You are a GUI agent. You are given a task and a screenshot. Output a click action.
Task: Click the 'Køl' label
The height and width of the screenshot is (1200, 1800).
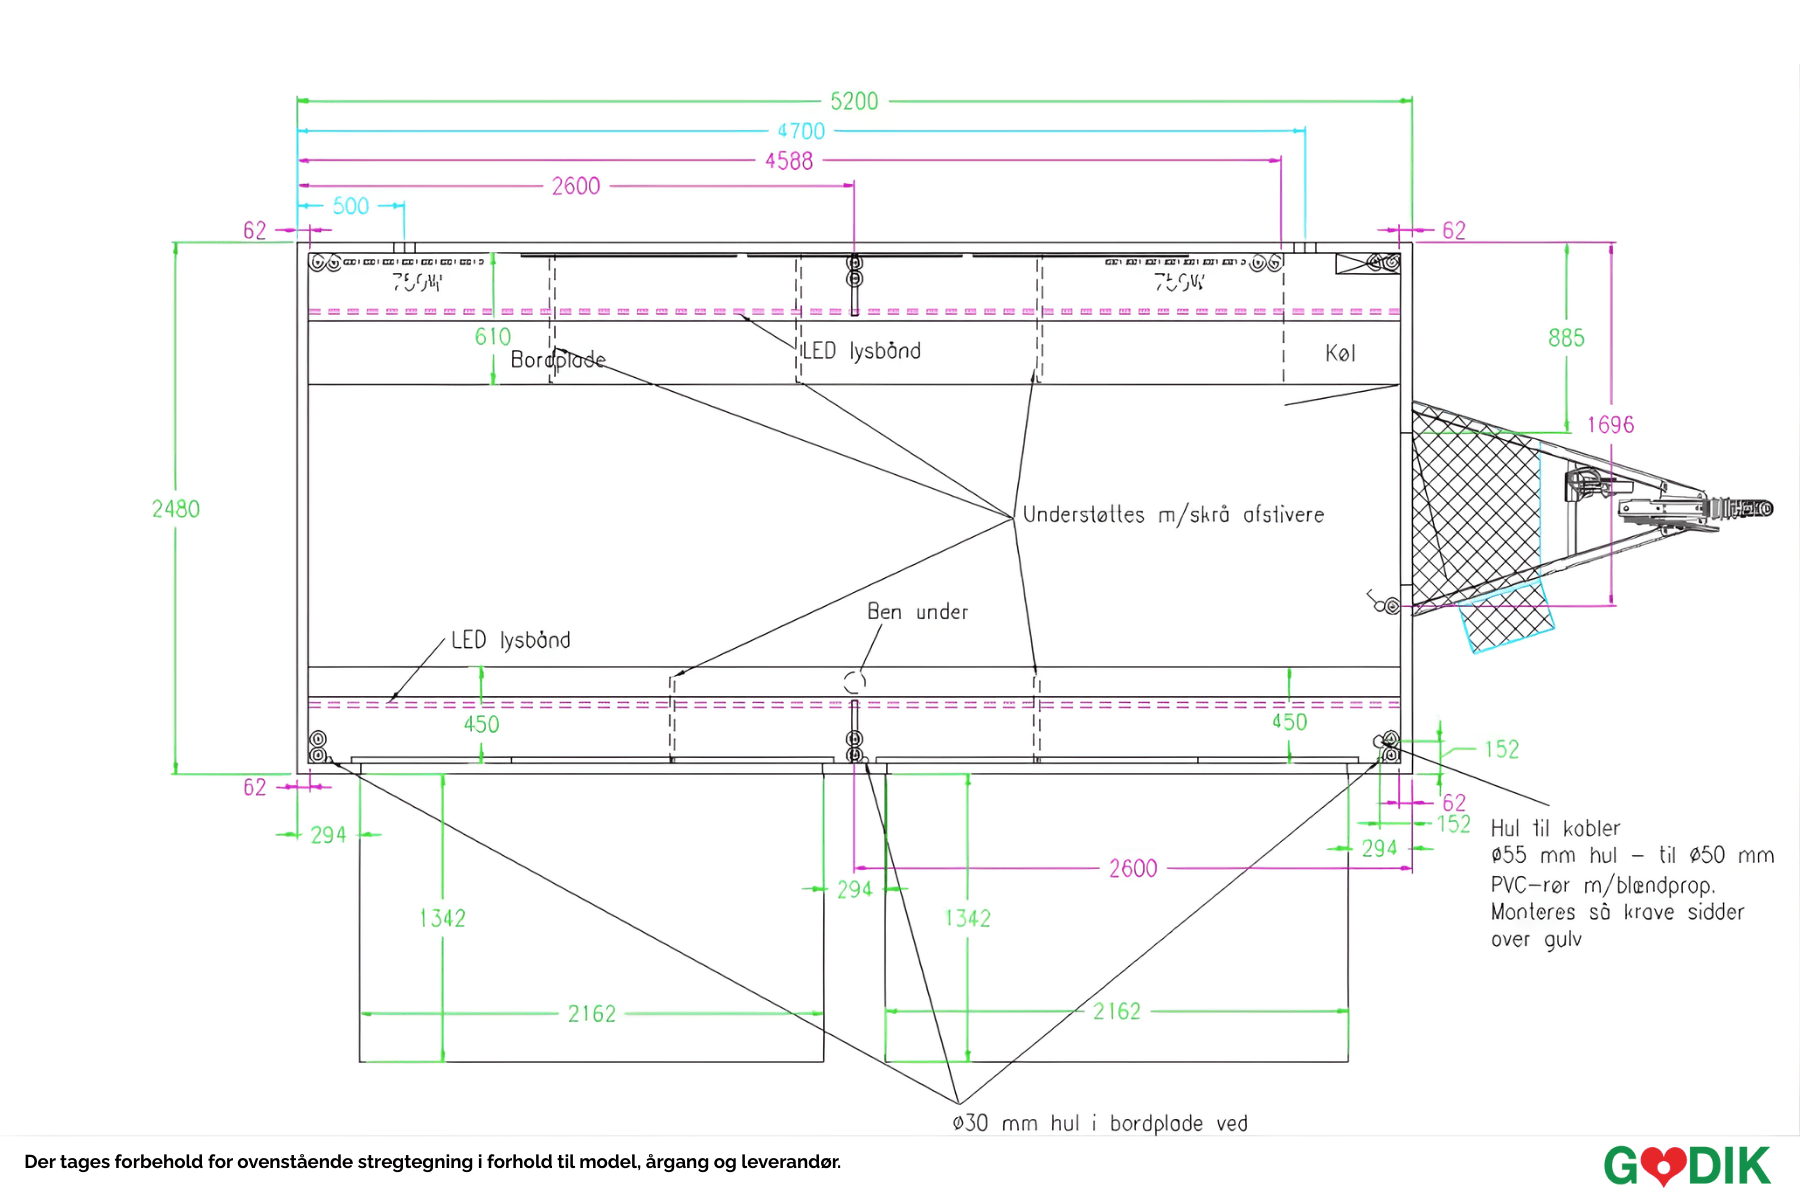pos(1340,353)
